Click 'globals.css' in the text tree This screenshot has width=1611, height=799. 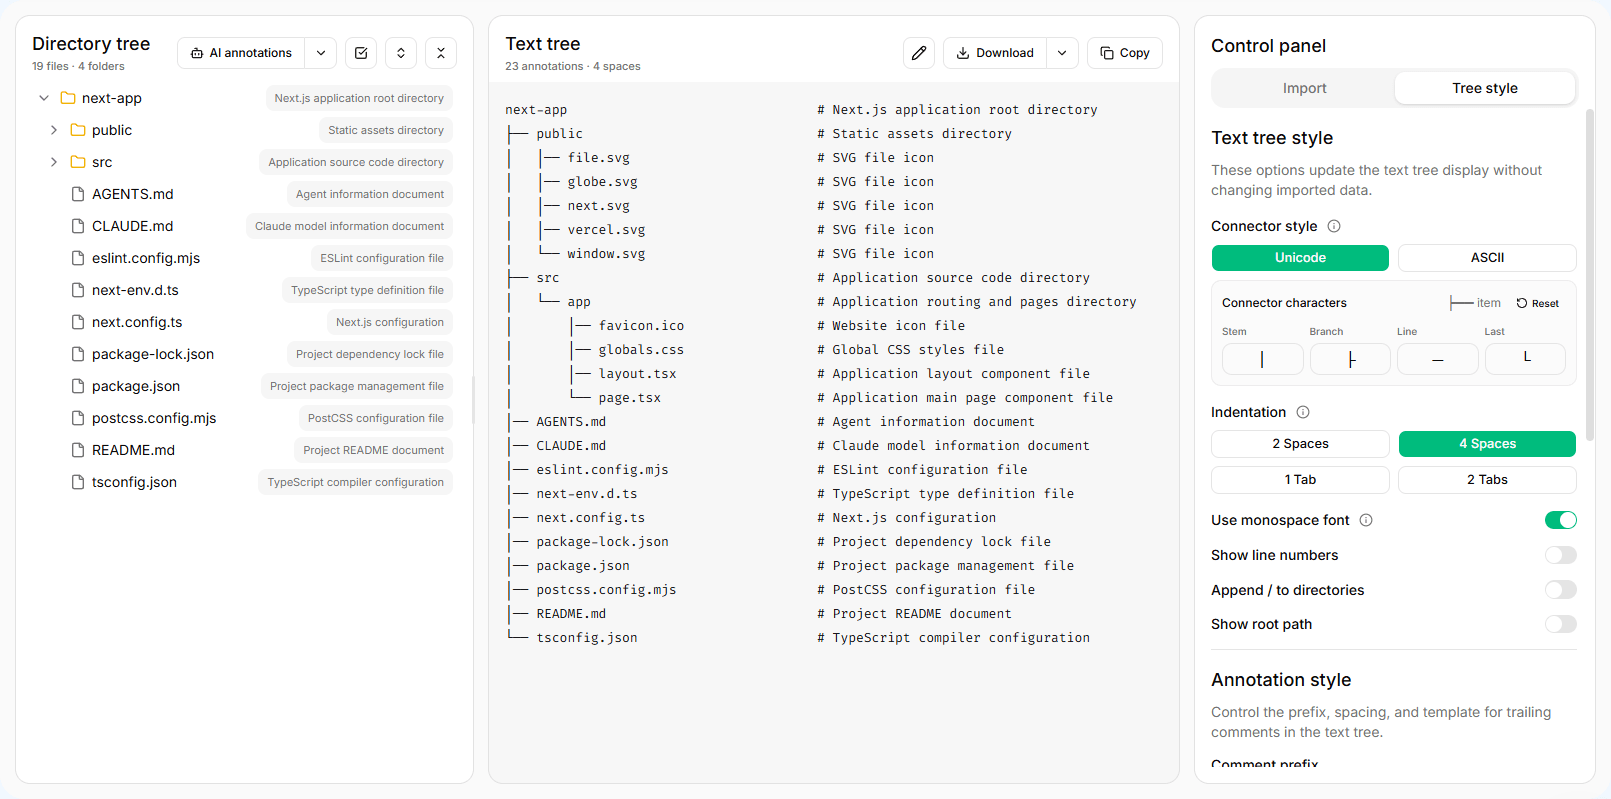coord(641,350)
